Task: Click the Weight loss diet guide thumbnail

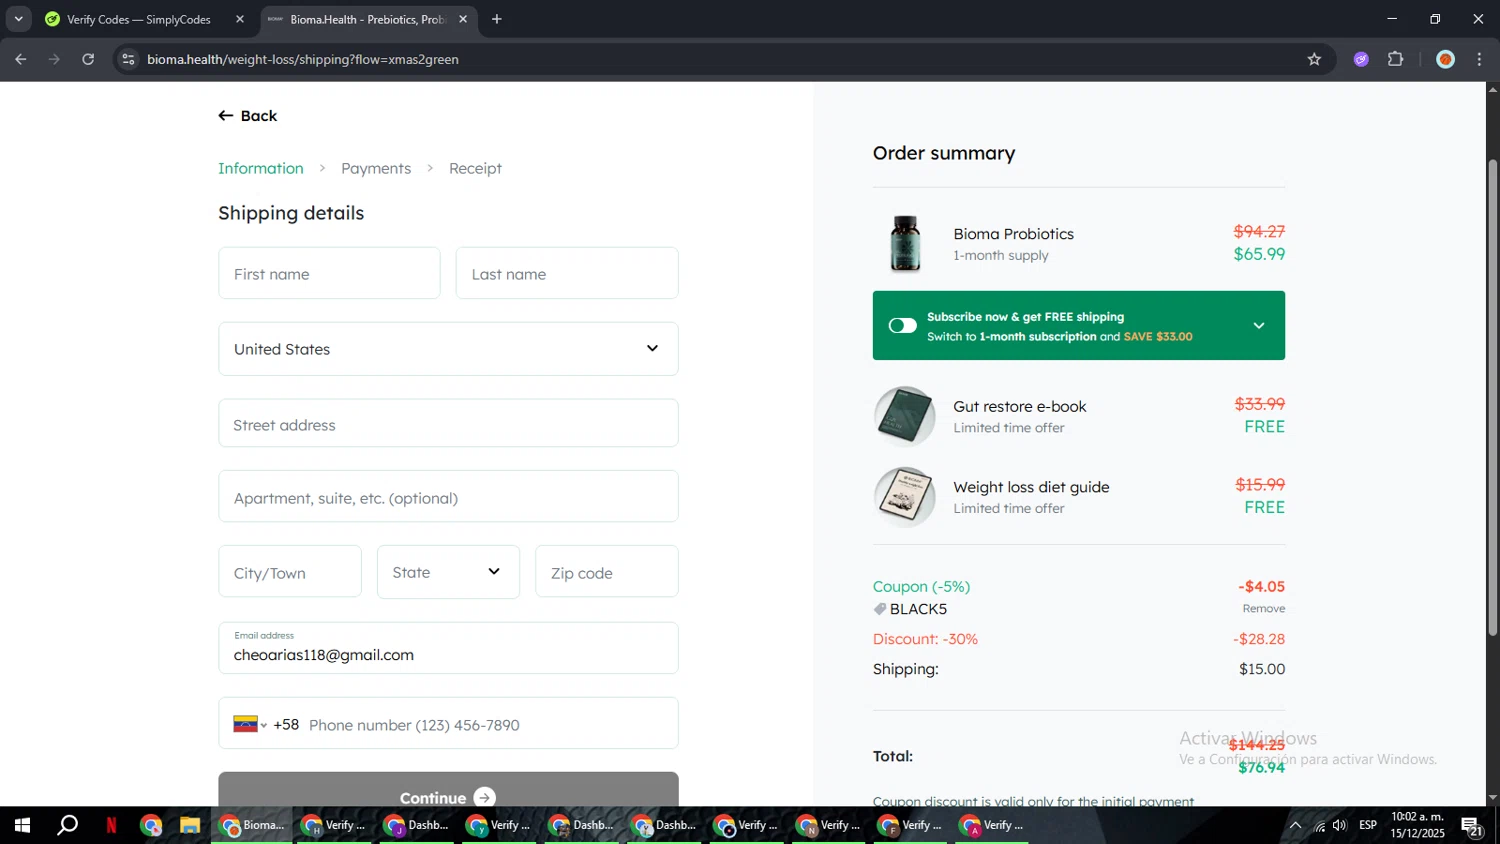Action: tap(905, 497)
